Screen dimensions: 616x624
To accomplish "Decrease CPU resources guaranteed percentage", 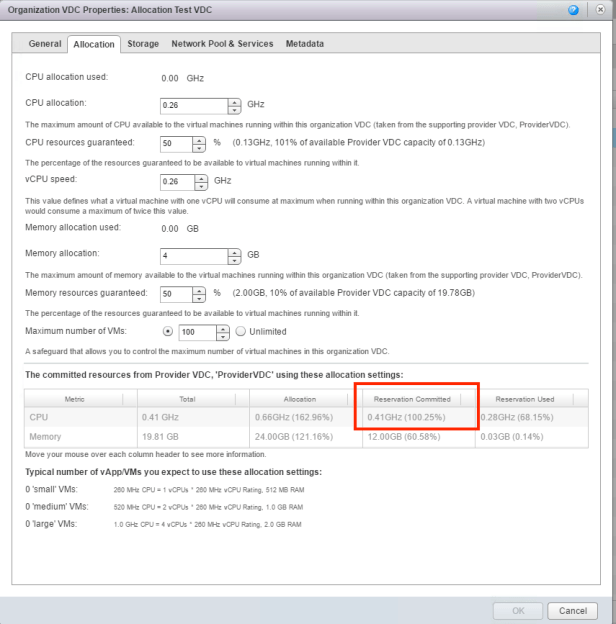I will tap(198, 147).
